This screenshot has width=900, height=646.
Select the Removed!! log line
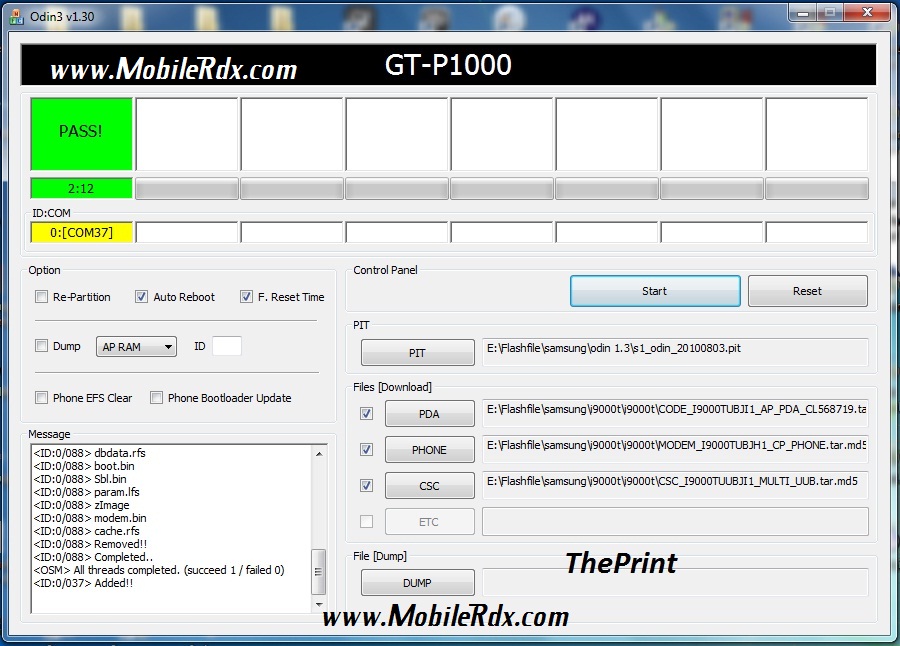pos(90,544)
